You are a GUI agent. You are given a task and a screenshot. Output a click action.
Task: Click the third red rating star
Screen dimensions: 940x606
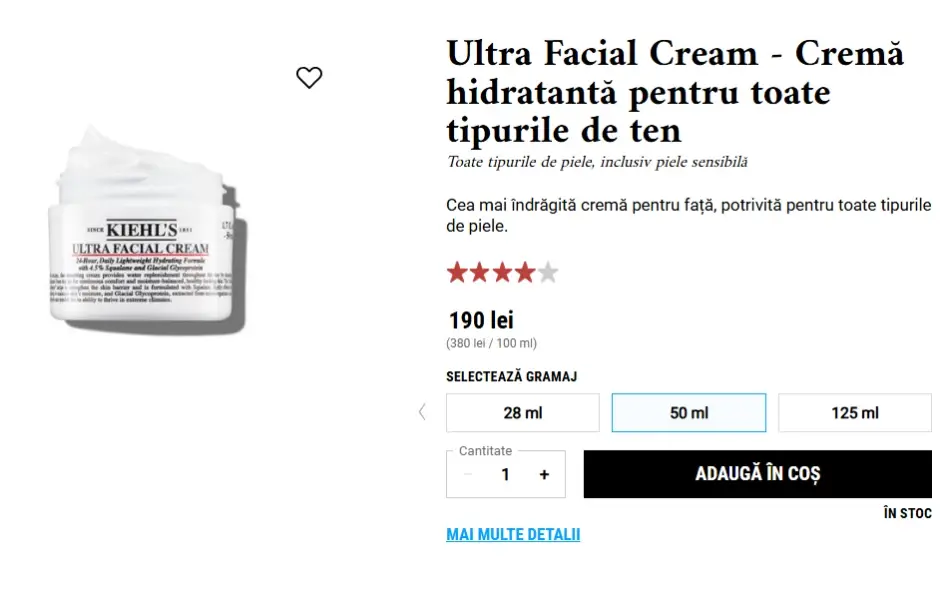[502, 272]
